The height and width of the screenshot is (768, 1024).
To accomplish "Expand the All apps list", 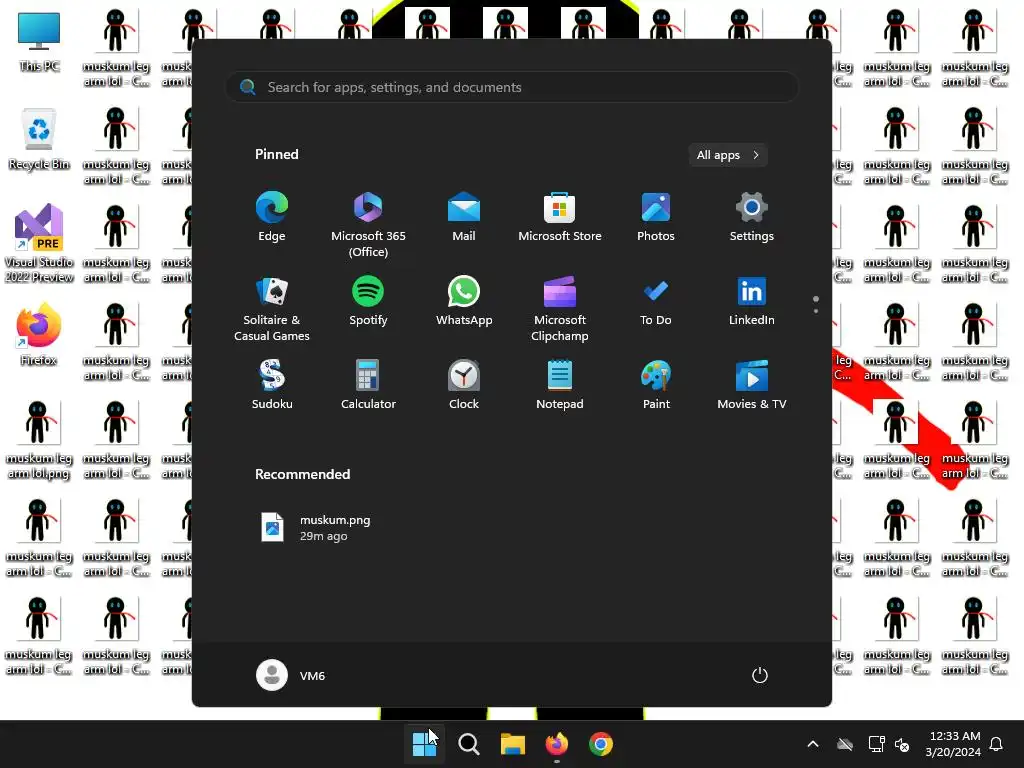I will [728, 155].
